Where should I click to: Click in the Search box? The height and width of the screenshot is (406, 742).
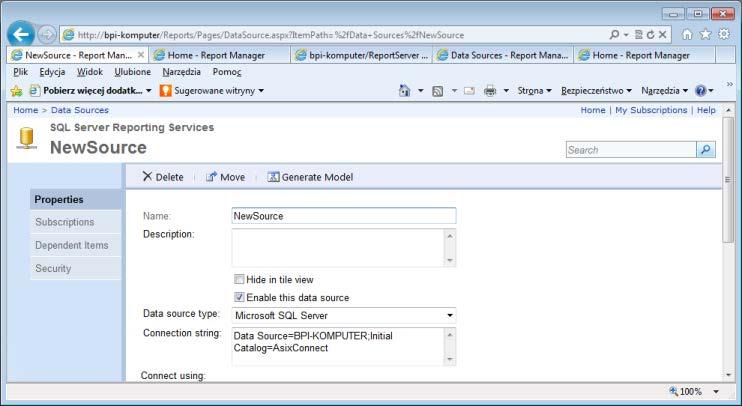pyautogui.click(x=631, y=150)
